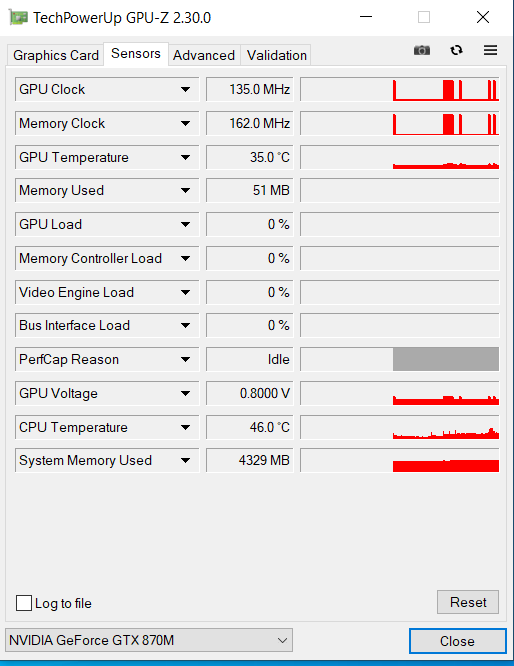The height and width of the screenshot is (666, 514).
Task: Click the refresh arrows icon
Action: pos(456,51)
